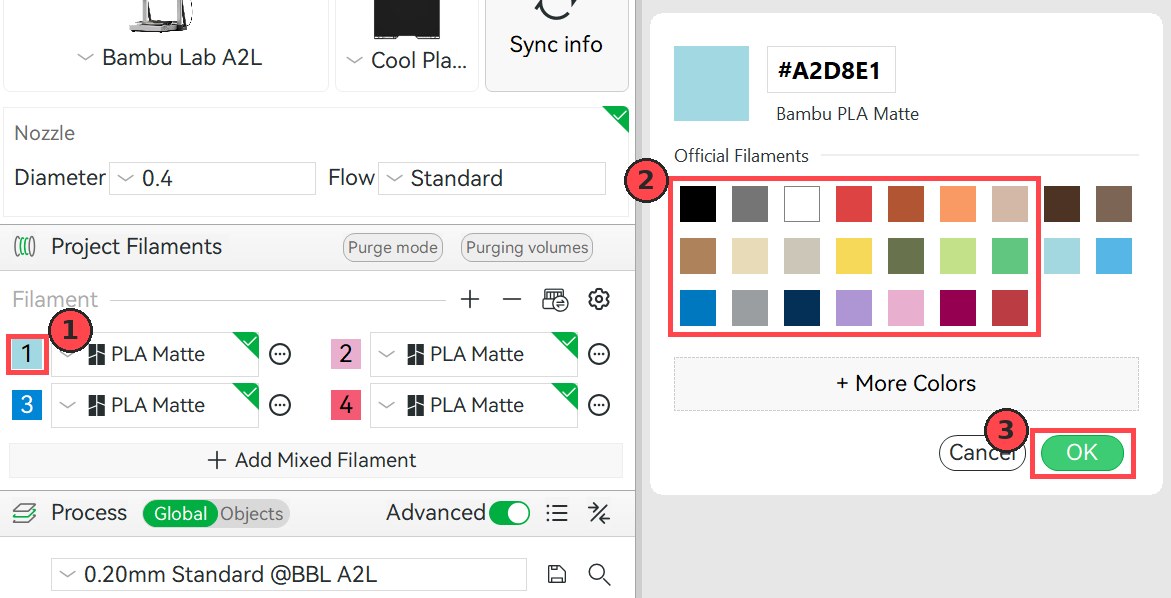
Task: Click the compare presets icon
Action: pyautogui.click(x=599, y=513)
